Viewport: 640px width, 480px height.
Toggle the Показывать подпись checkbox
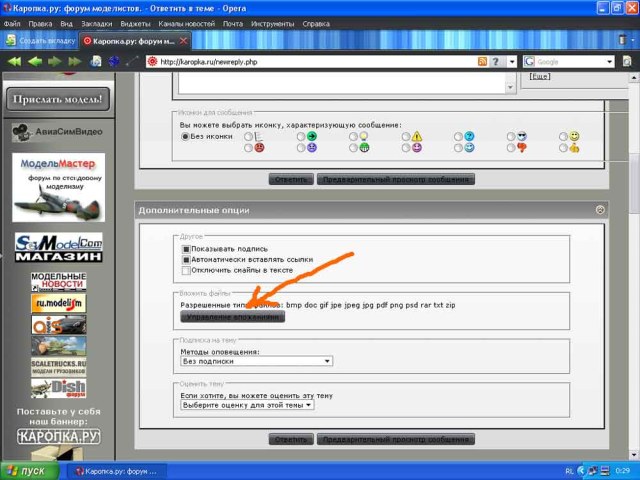[185, 248]
